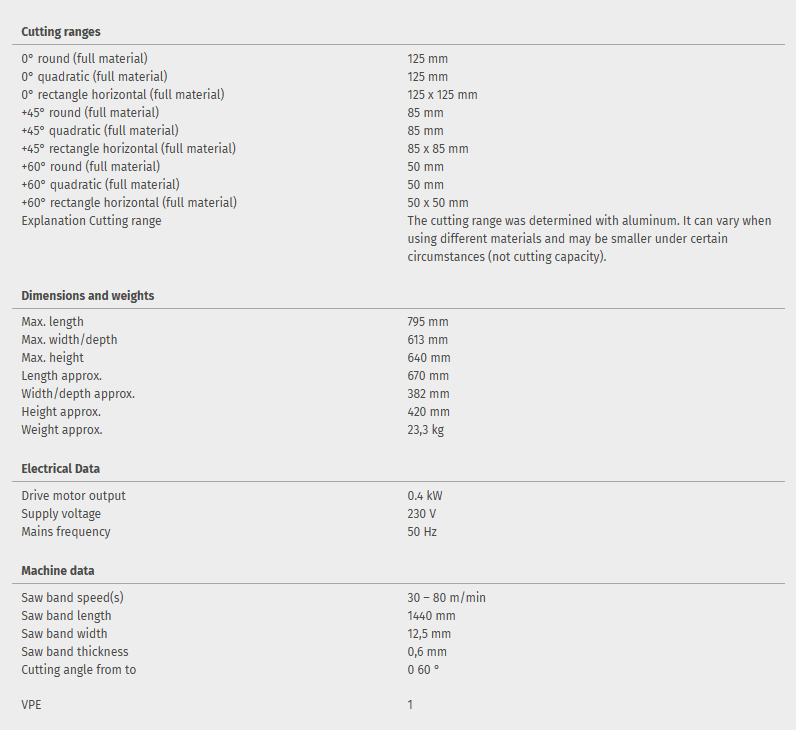Click the Mains frequency value 50 Hz

point(422,532)
